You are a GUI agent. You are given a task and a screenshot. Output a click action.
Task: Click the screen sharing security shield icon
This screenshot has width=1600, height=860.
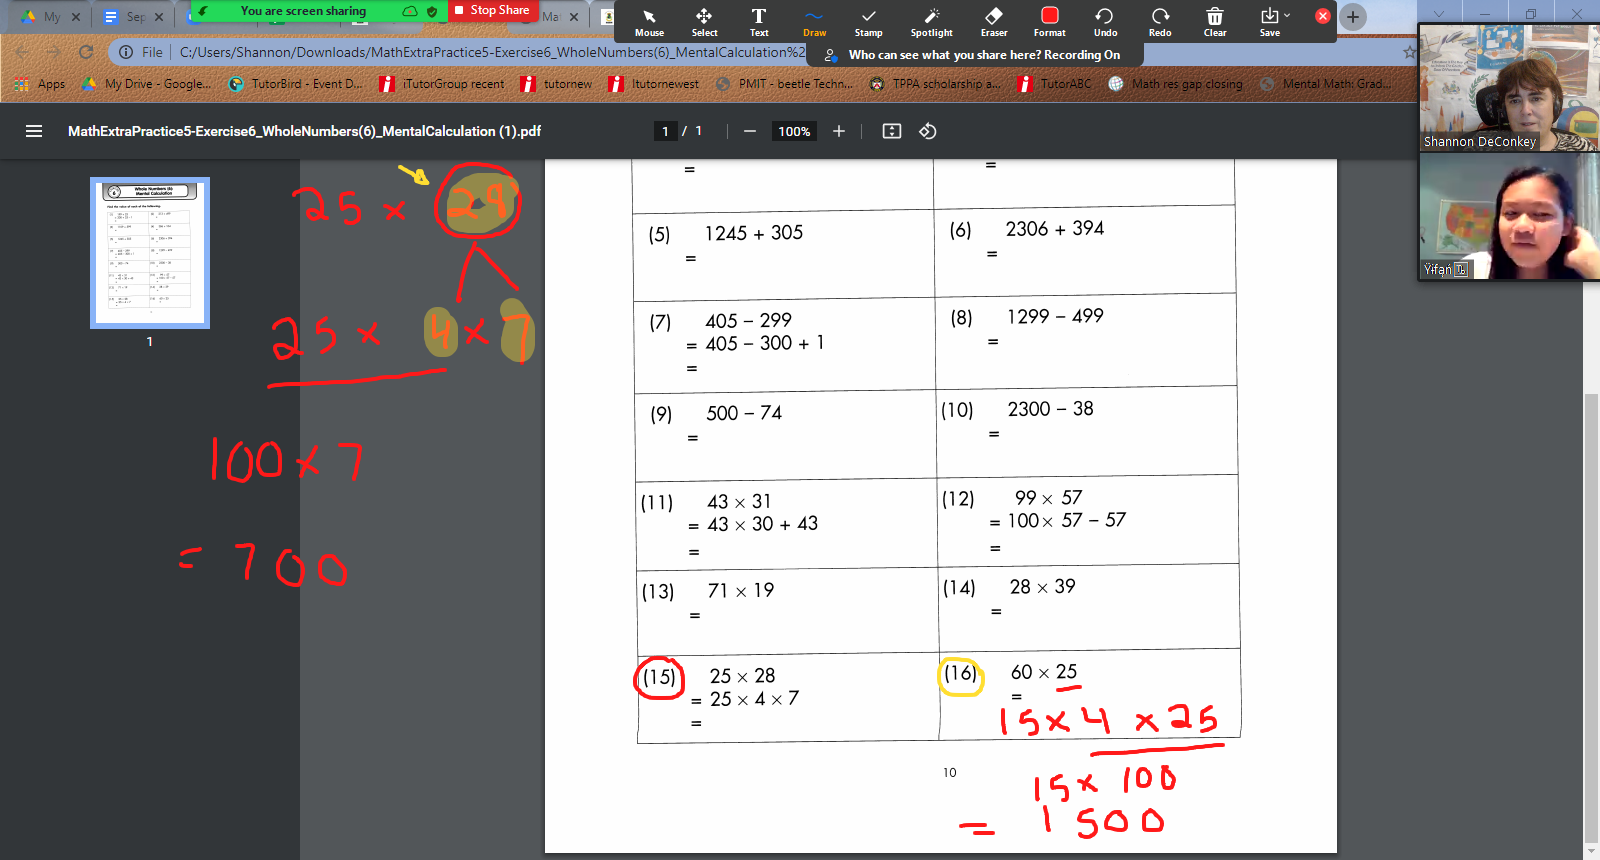(x=432, y=11)
